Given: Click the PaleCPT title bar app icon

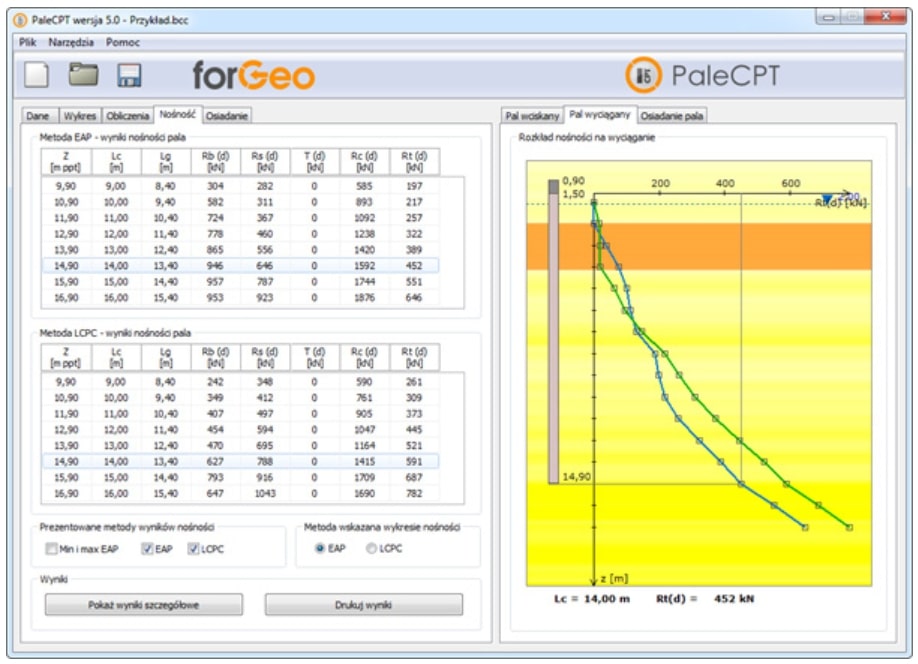Looking at the screenshot, I should [x=23, y=20].
